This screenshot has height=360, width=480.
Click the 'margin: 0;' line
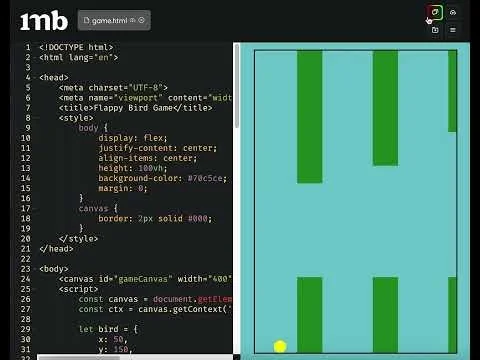point(123,188)
